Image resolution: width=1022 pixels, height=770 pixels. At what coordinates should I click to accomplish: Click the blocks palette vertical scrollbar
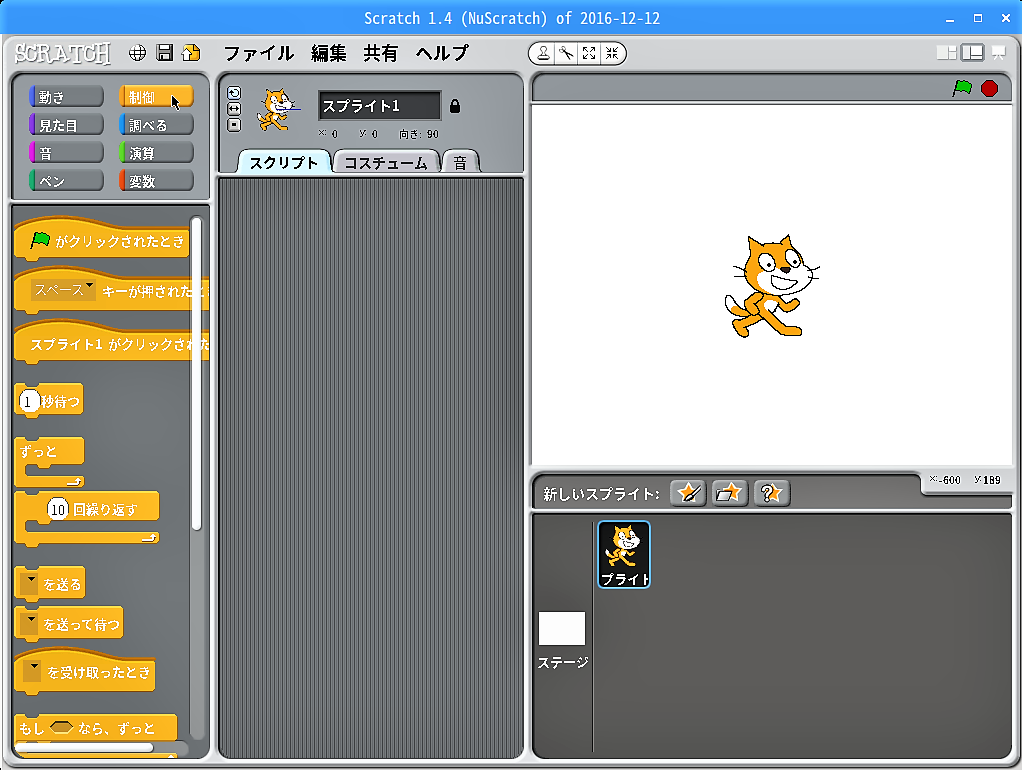pos(196,374)
